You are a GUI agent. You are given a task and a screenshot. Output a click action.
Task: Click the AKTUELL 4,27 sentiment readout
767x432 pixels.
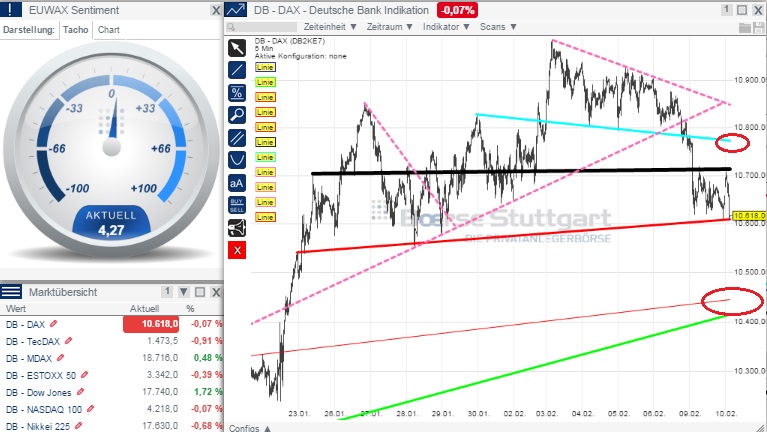pos(111,223)
